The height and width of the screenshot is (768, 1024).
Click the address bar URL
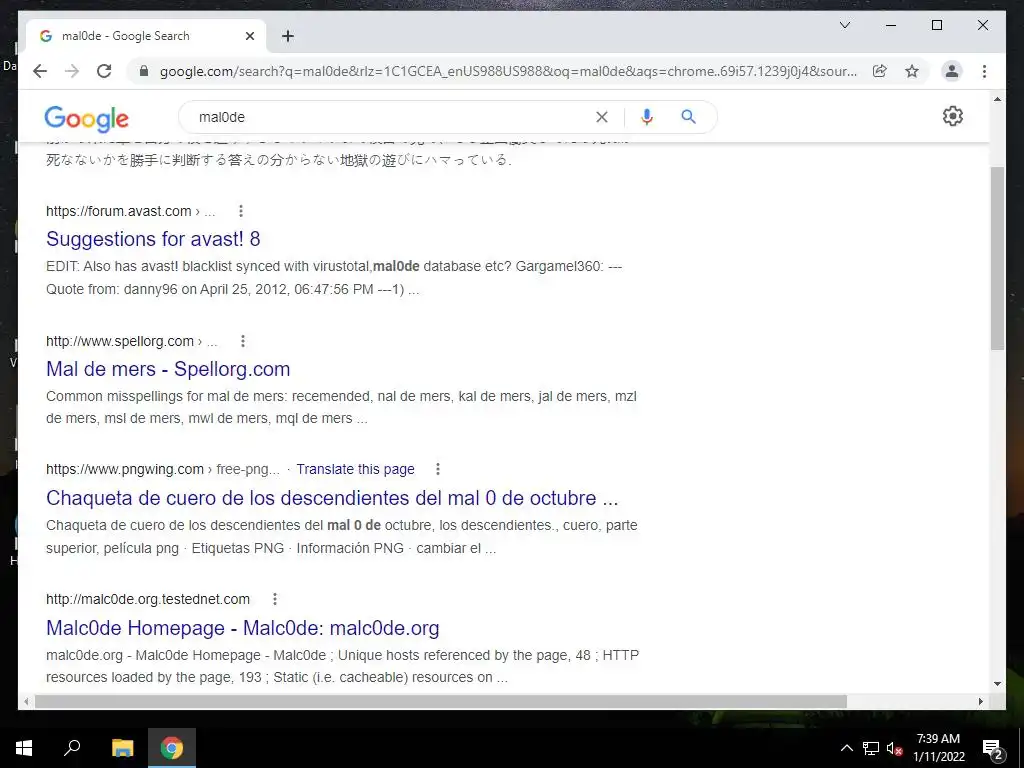click(508, 71)
